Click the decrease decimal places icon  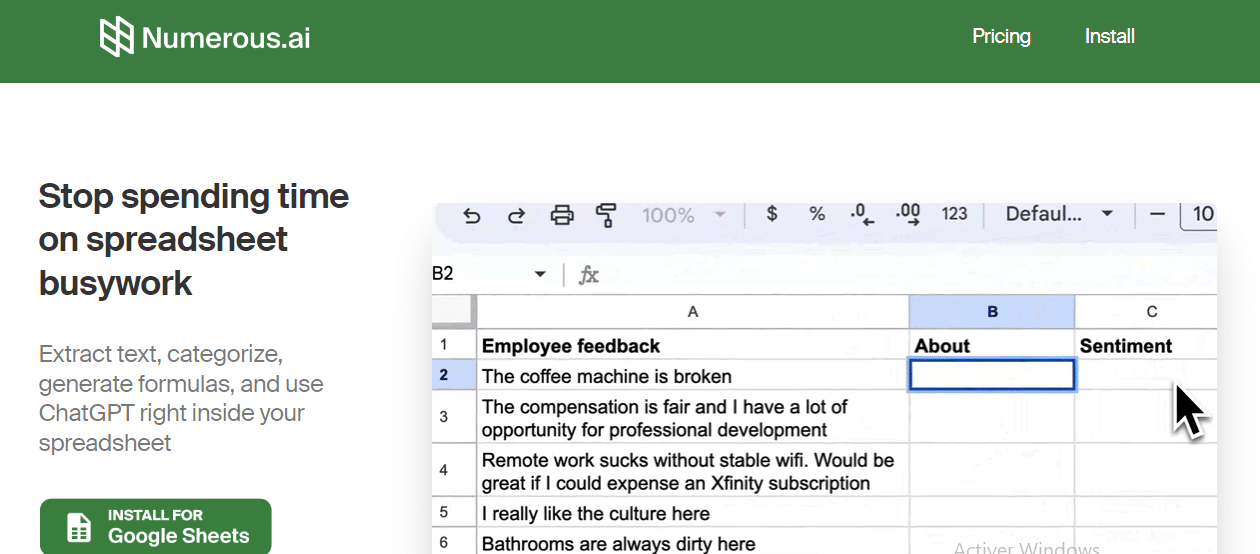coord(862,215)
